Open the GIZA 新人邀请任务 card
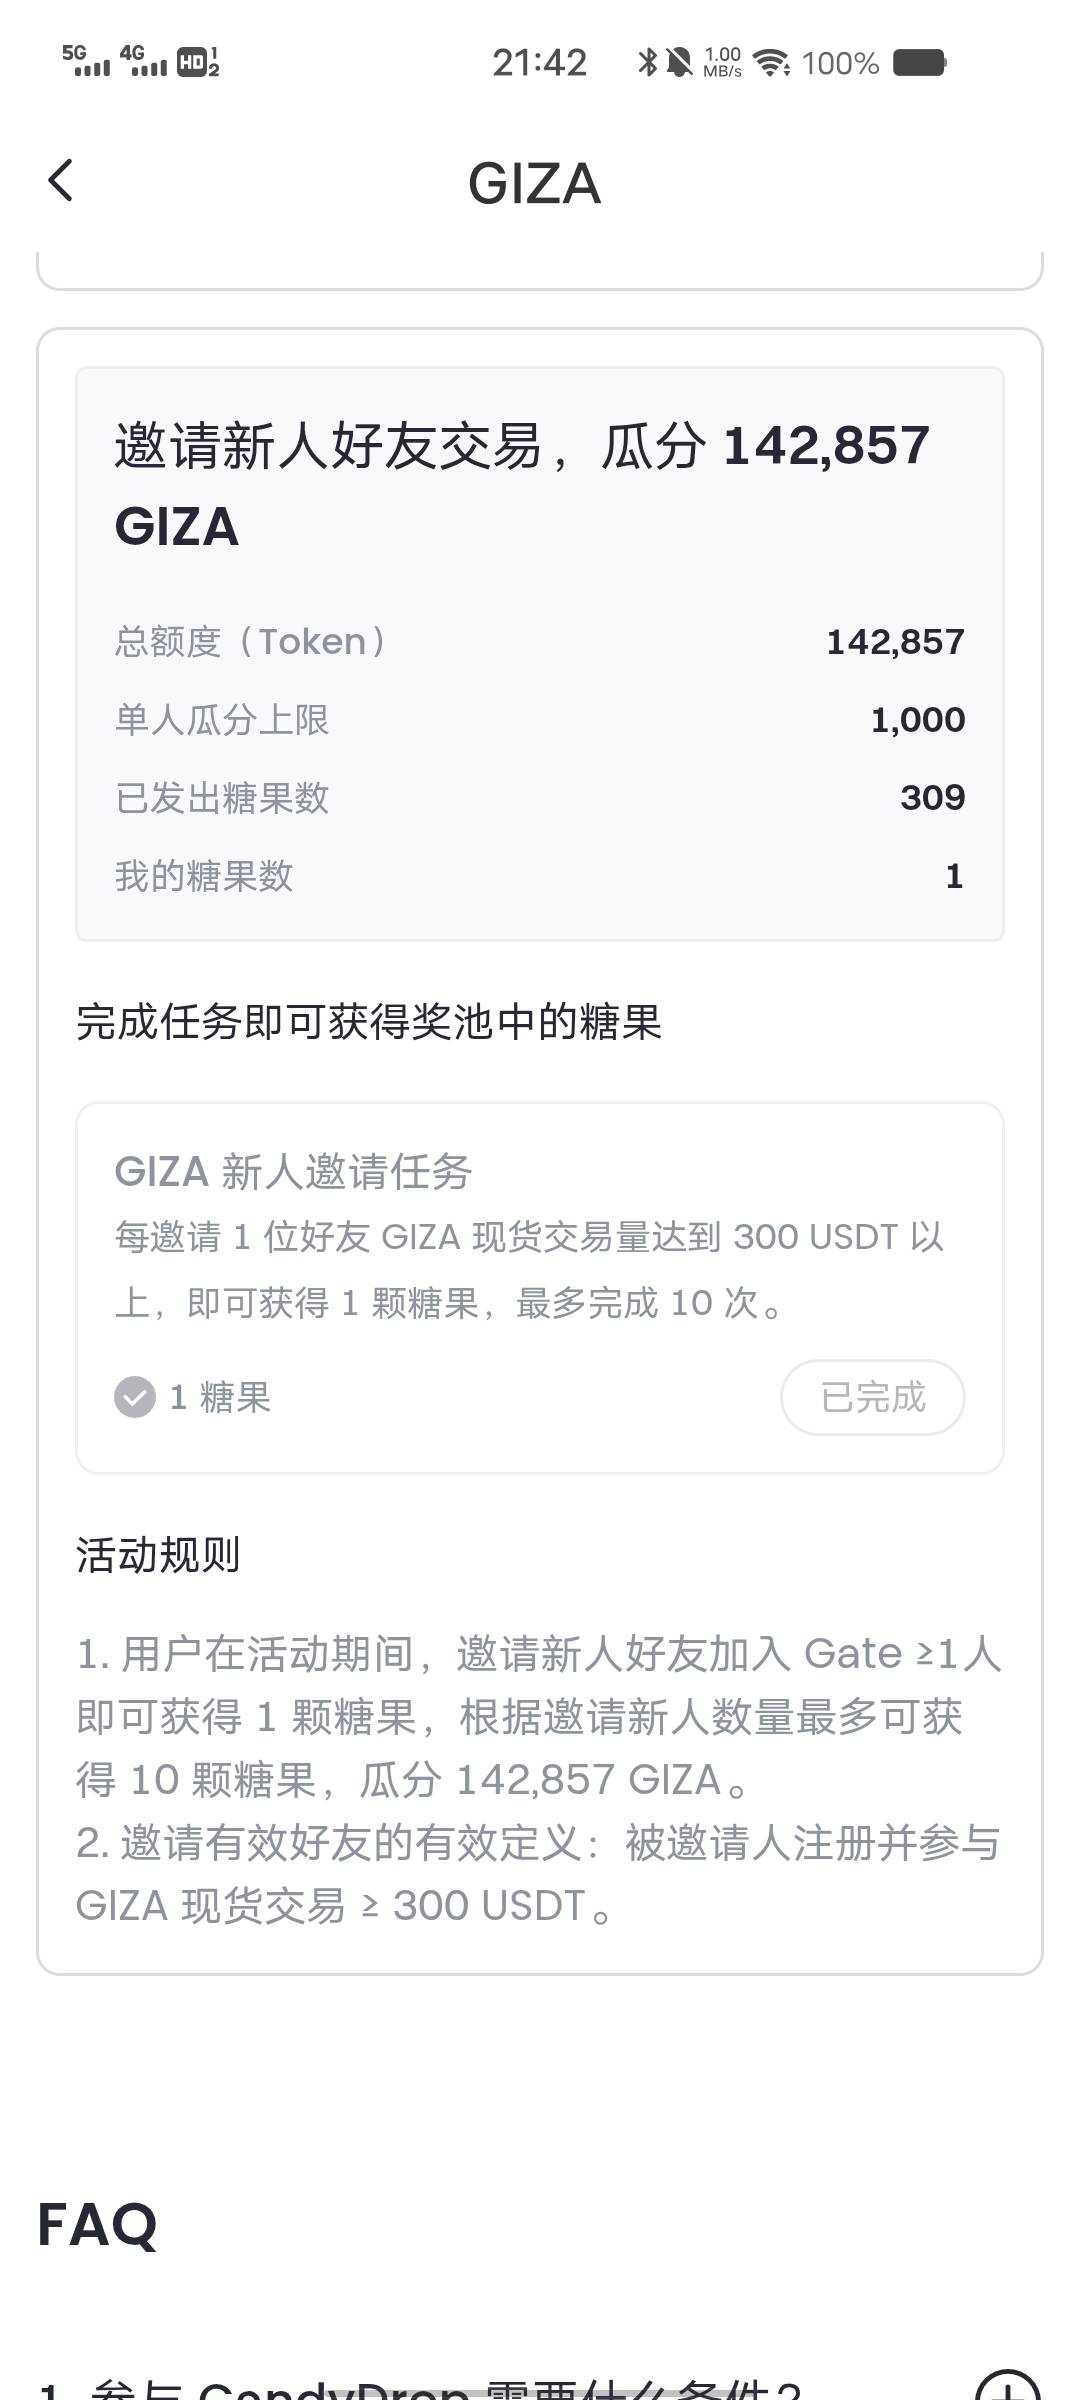Screen dimensions: 1080x2400 (x=540, y=1288)
